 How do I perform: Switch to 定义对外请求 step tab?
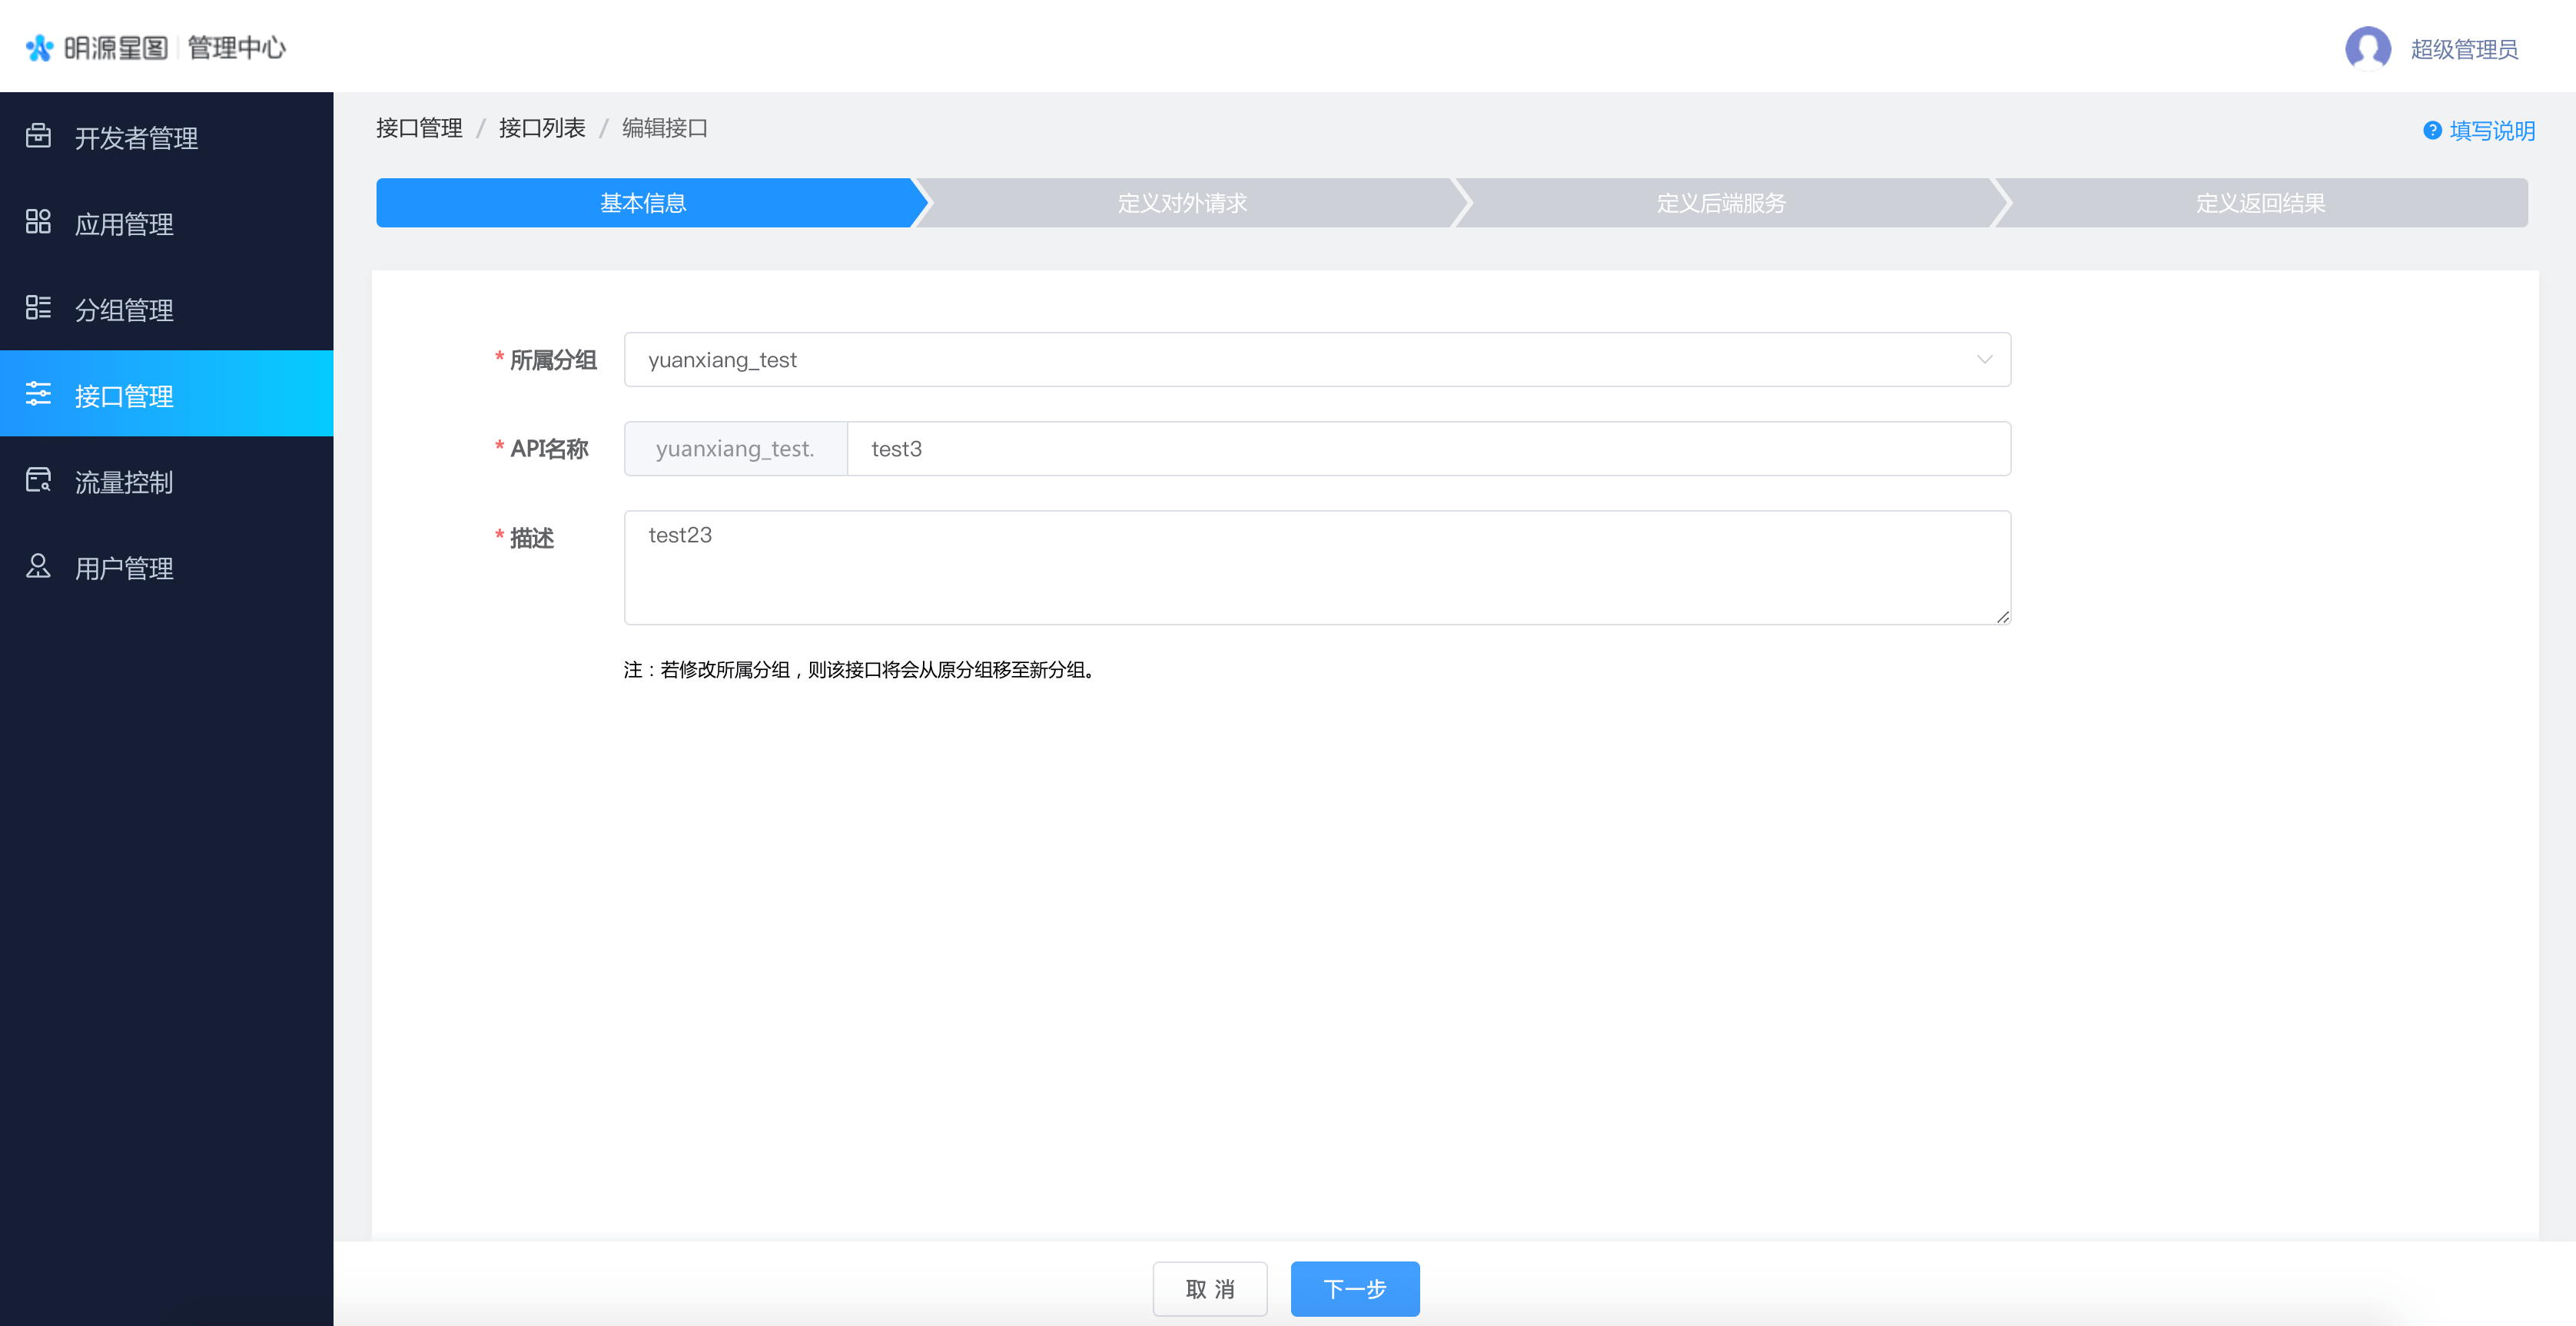coord(1182,203)
